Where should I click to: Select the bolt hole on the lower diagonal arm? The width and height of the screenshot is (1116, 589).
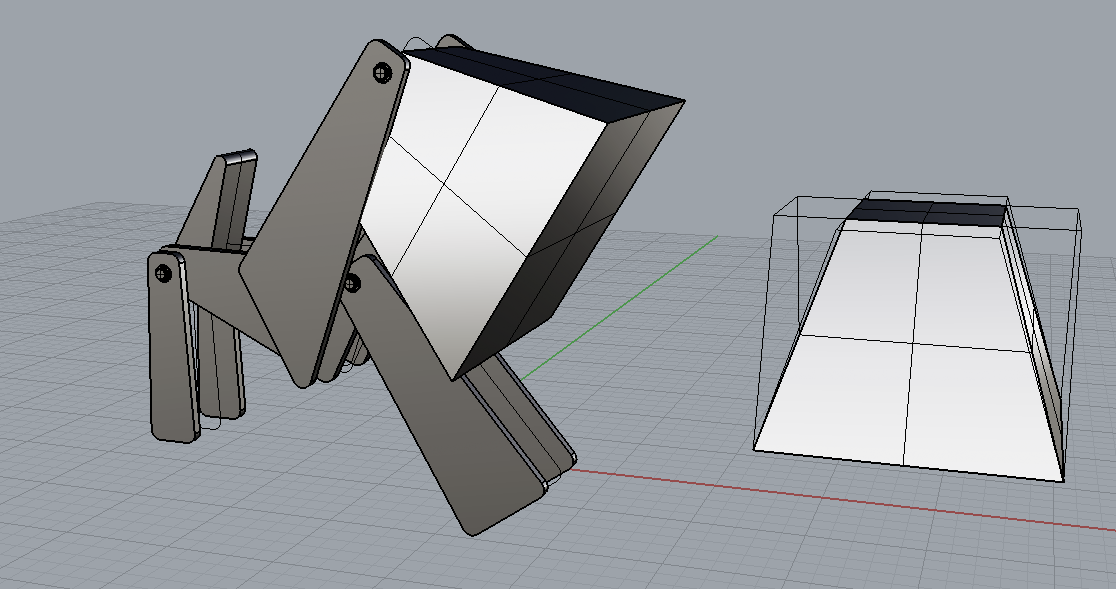pos(351,284)
